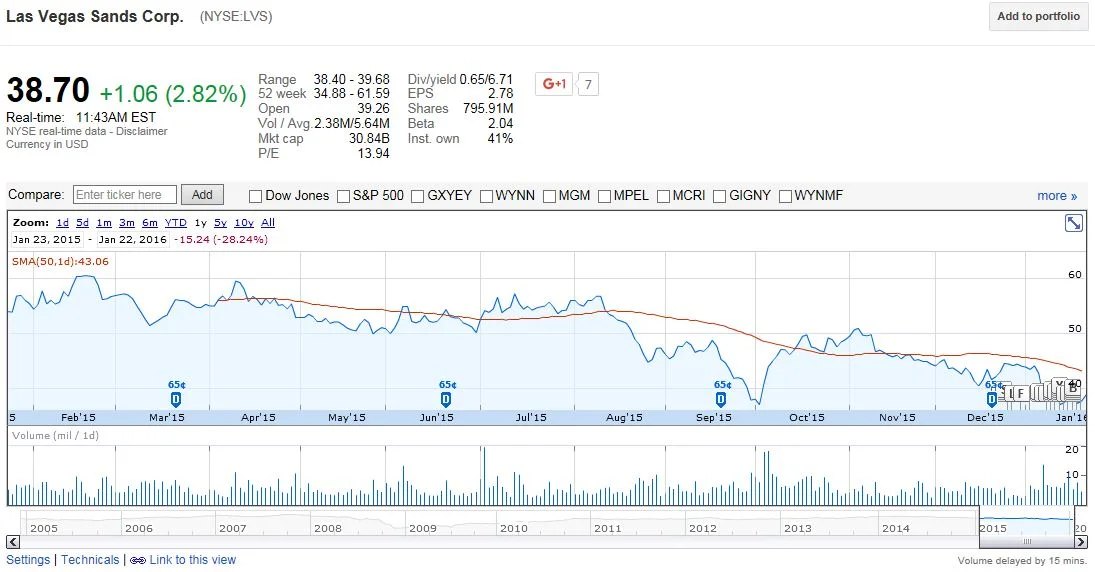1095x572 pixels.
Task: Click the timeline scrollbar grip handle
Action: click(x=1027, y=542)
